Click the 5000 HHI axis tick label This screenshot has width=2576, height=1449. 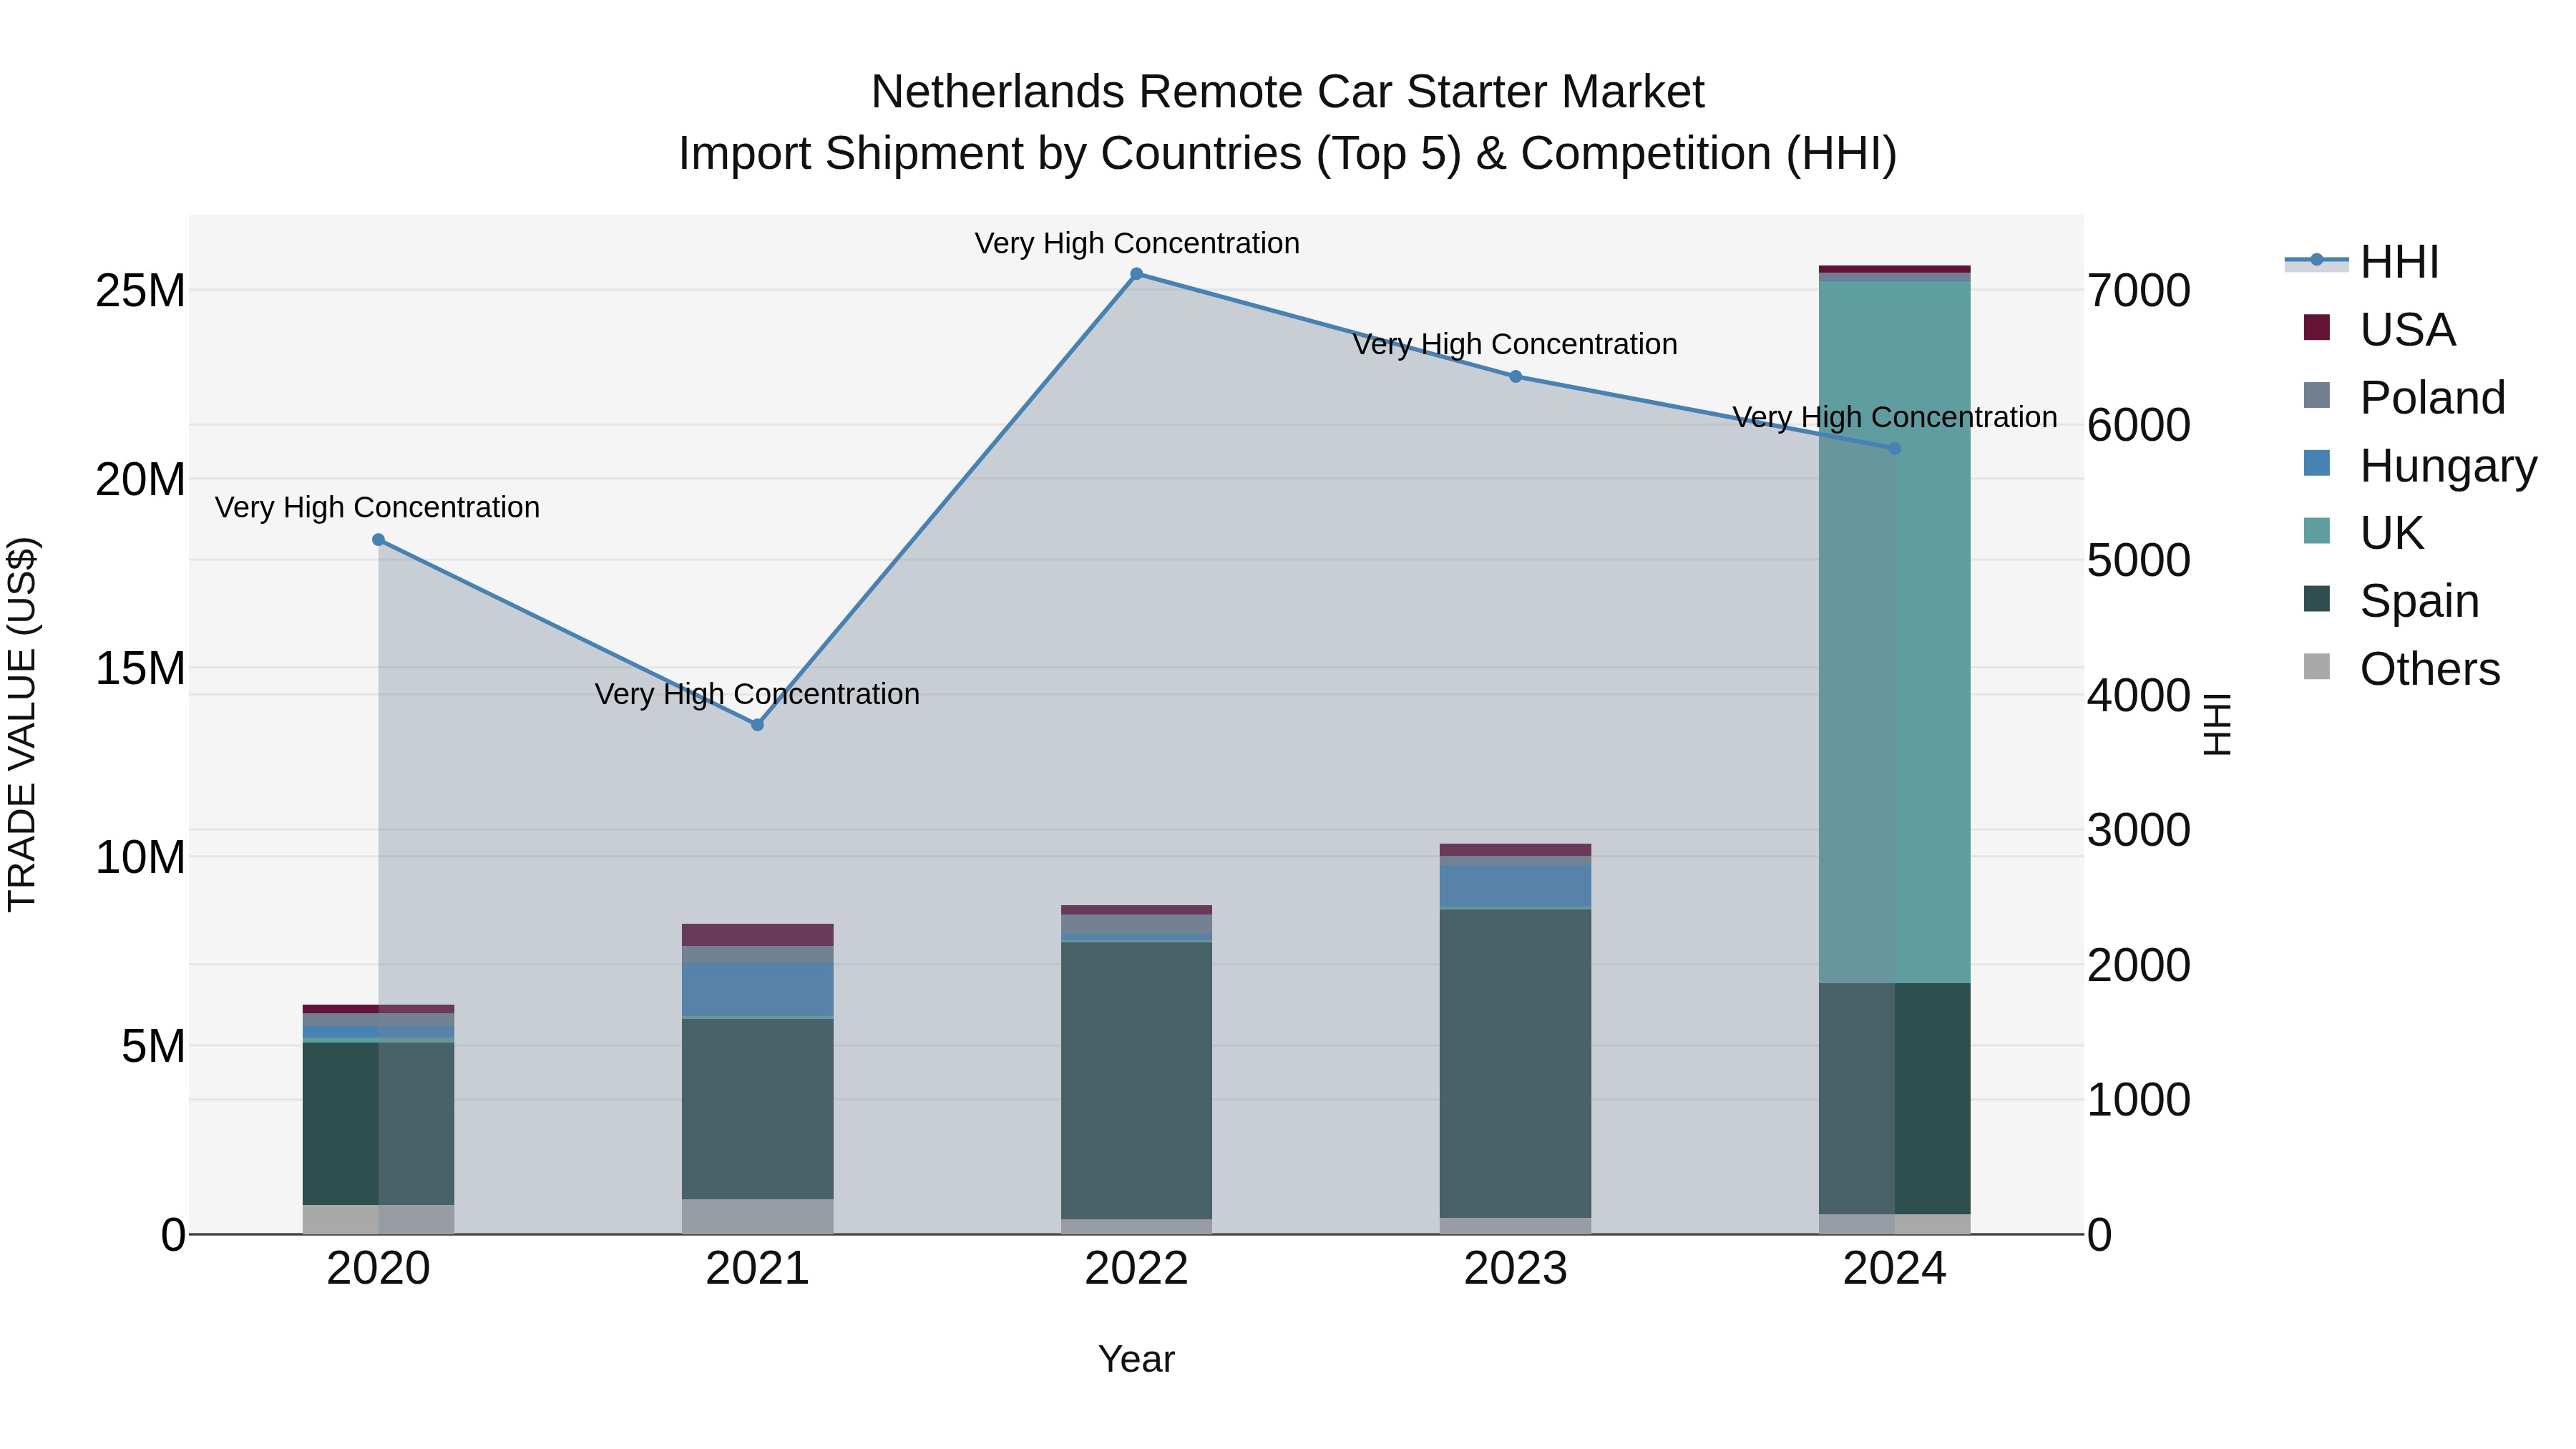2139,560
